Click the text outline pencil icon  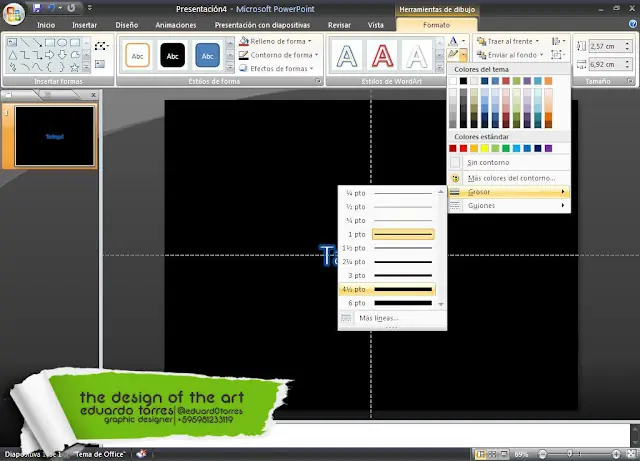click(x=453, y=55)
